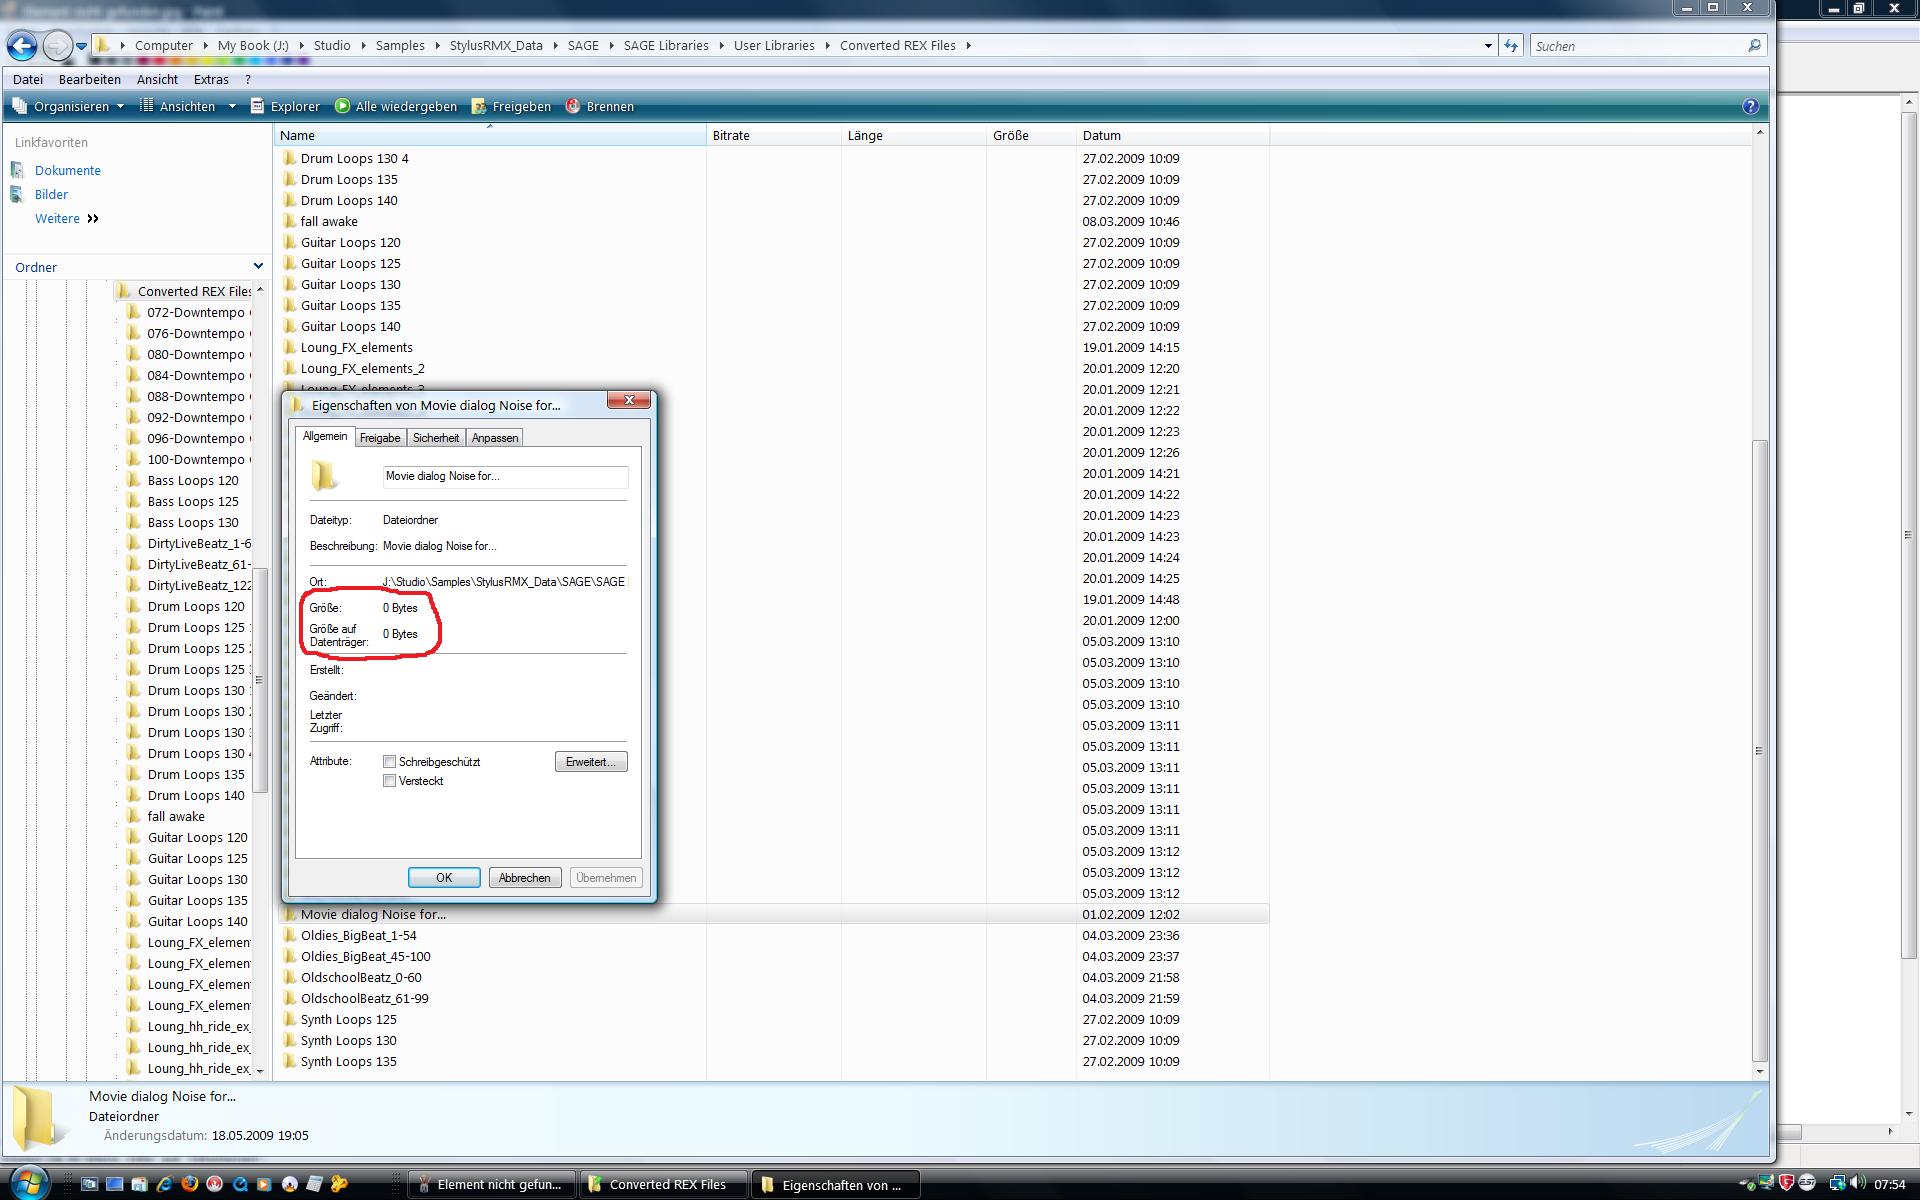Switch to the Sicherheit tab
This screenshot has height=1200, width=1920.
[x=436, y=438]
